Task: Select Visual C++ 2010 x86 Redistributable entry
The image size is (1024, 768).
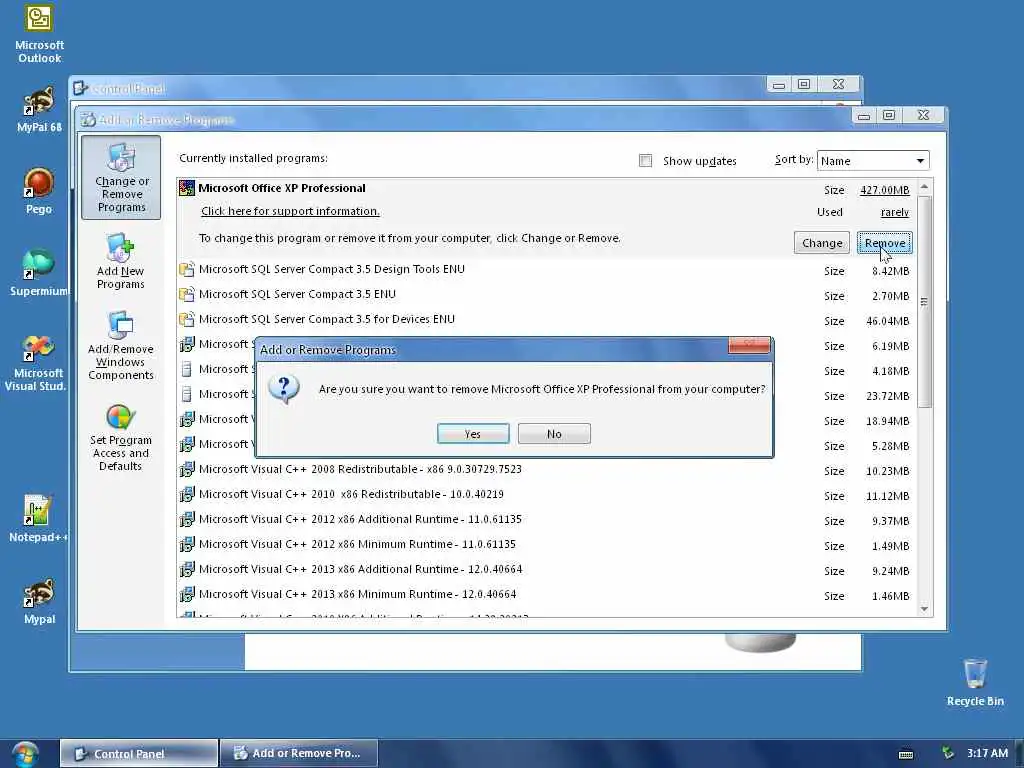Action: point(546,494)
